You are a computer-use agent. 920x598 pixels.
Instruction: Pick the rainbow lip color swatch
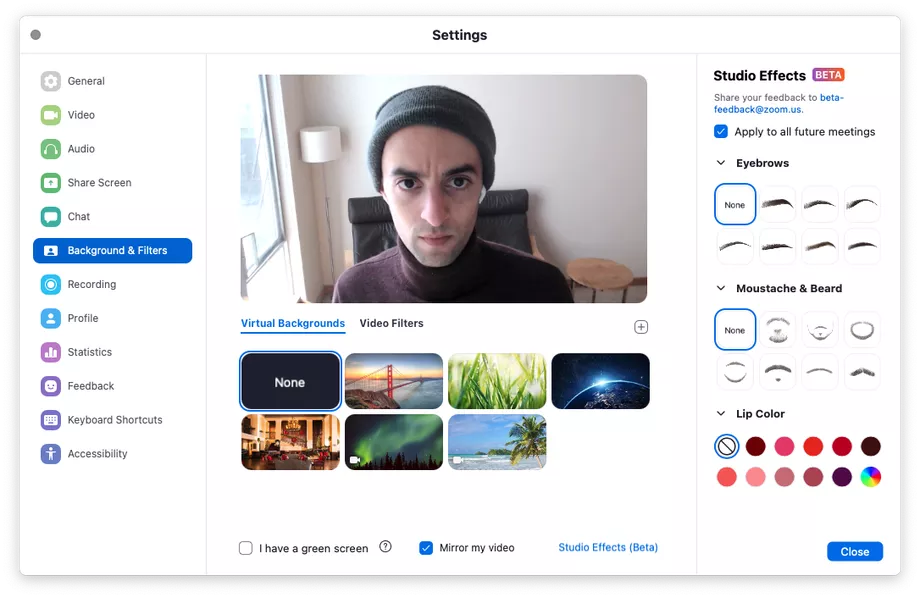(870, 478)
